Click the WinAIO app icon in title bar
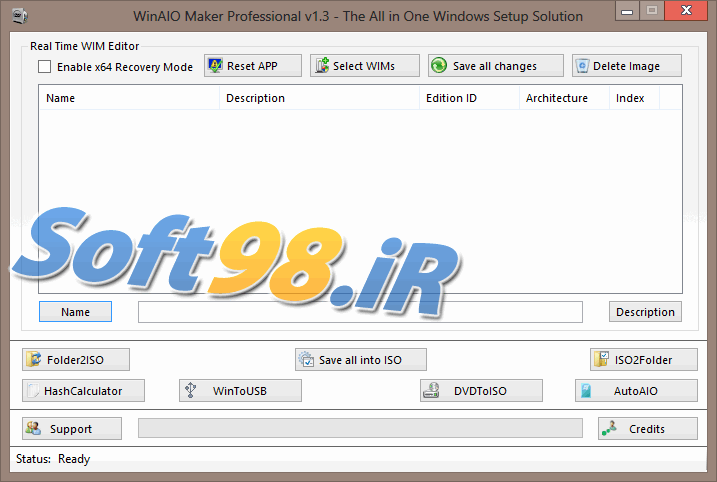This screenshot has width=717, height=482. click(x=20, y=16)
